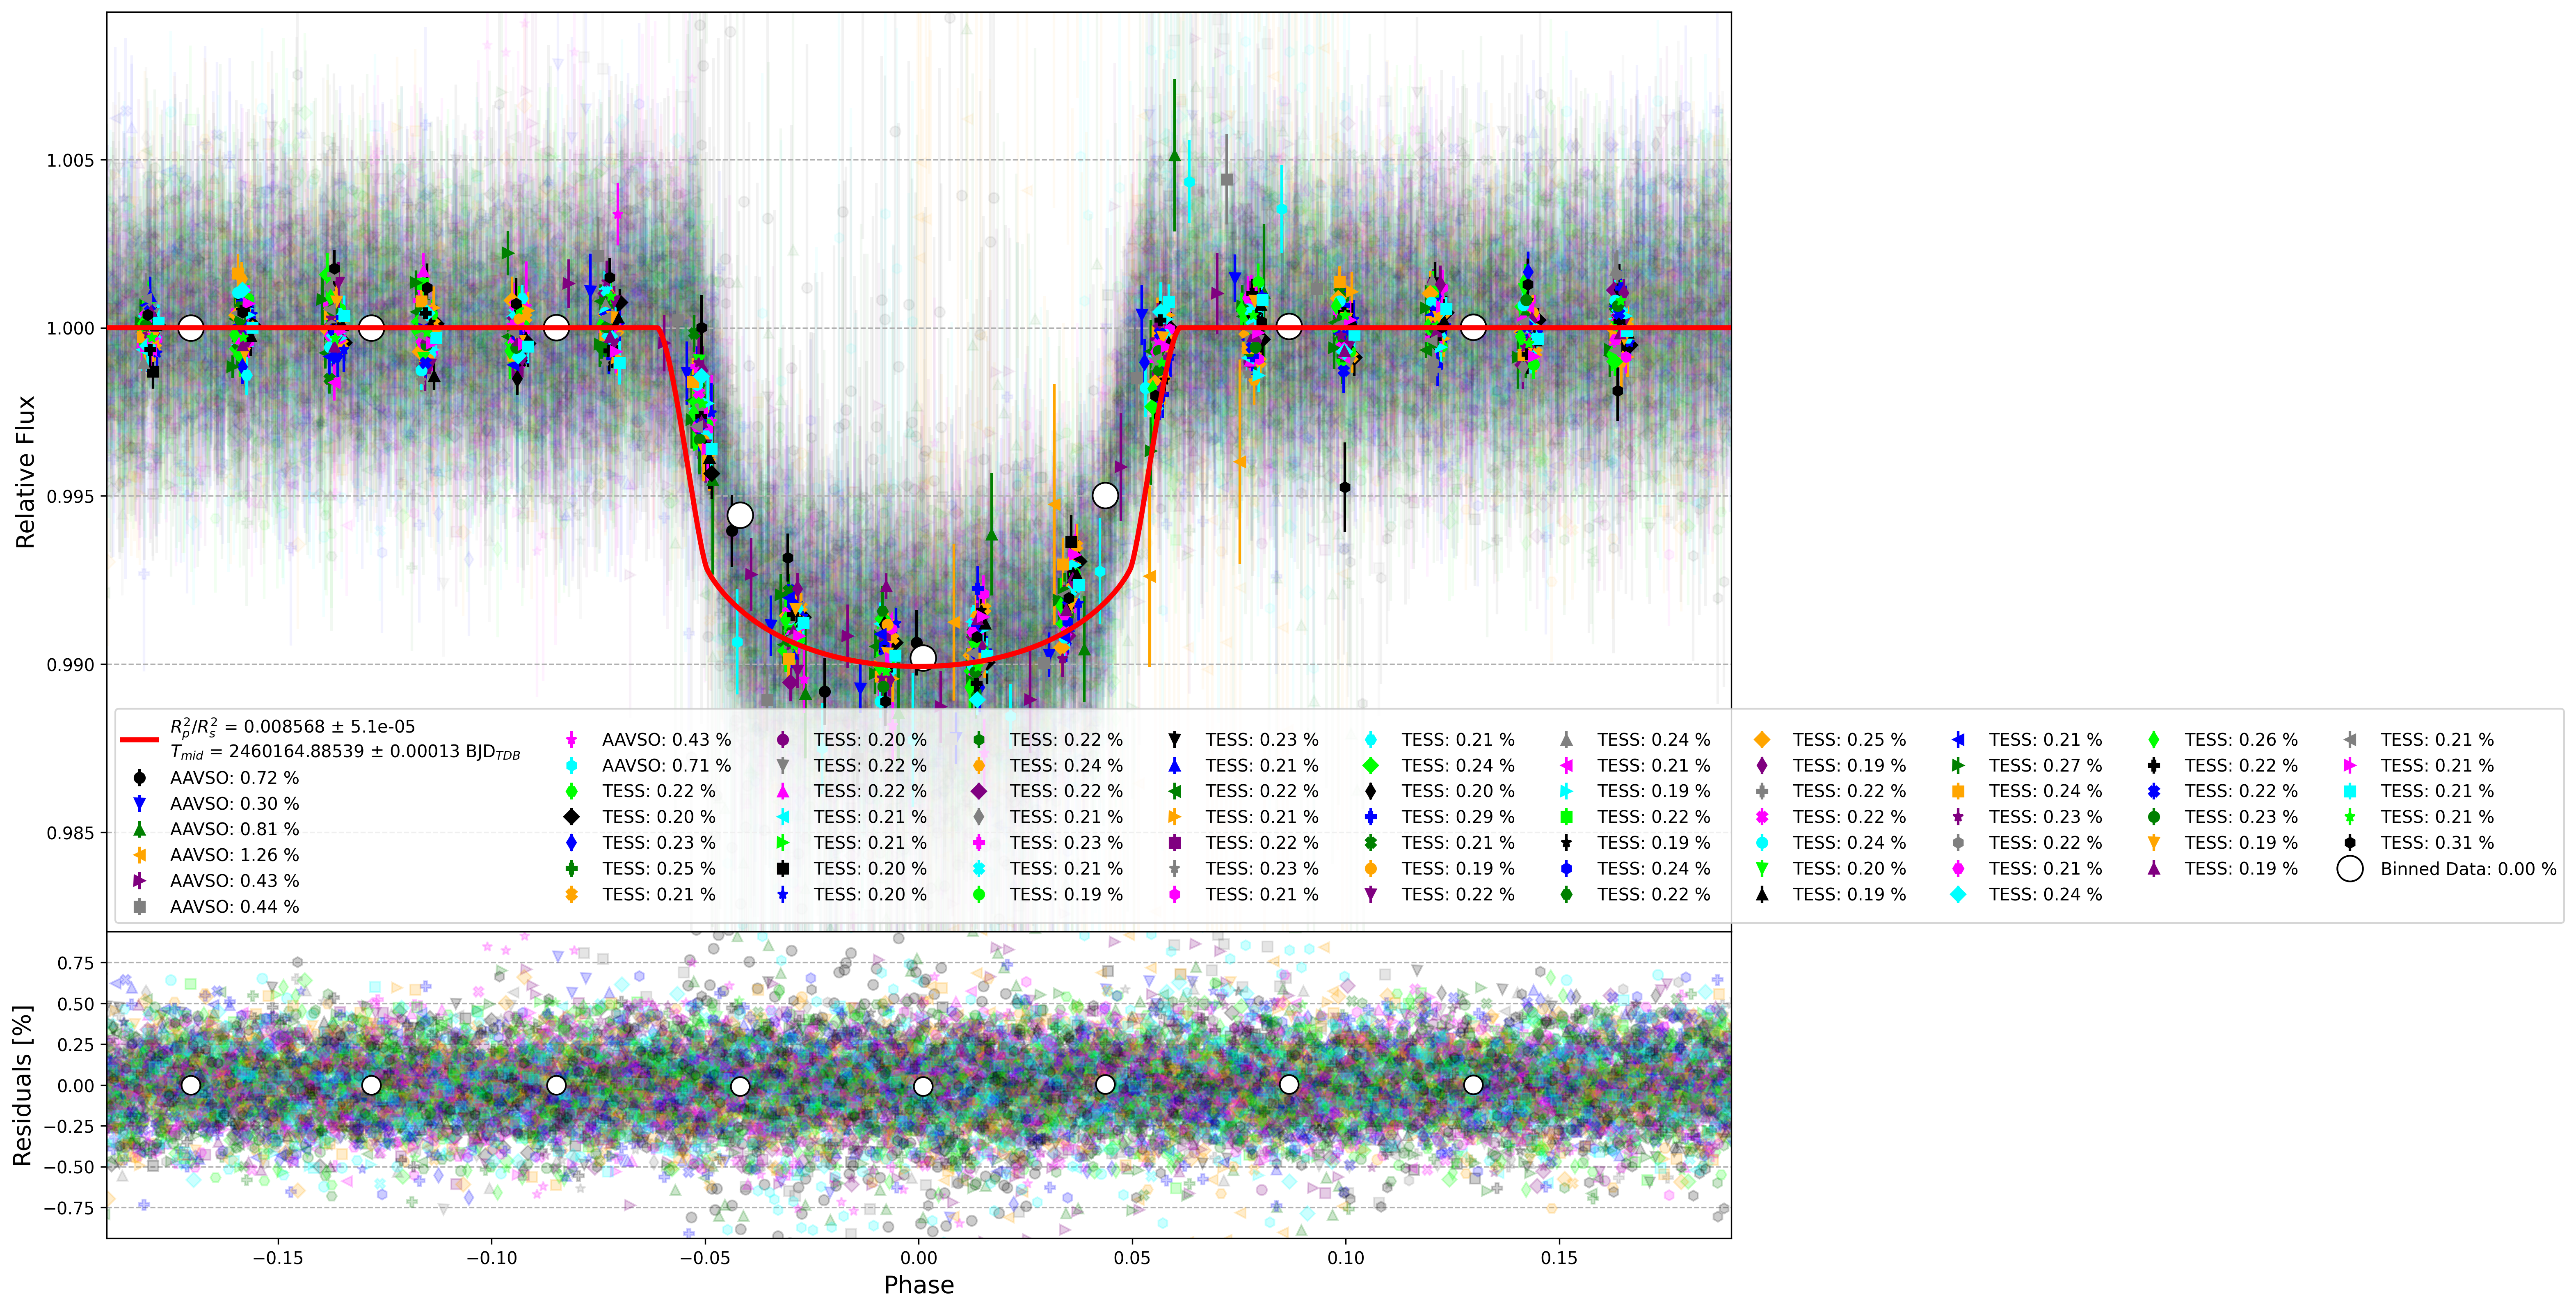Click the 0.05 tick on Phase axis
This screenshot has width=2576, height=1310.
click(x=1132, y=1258)
